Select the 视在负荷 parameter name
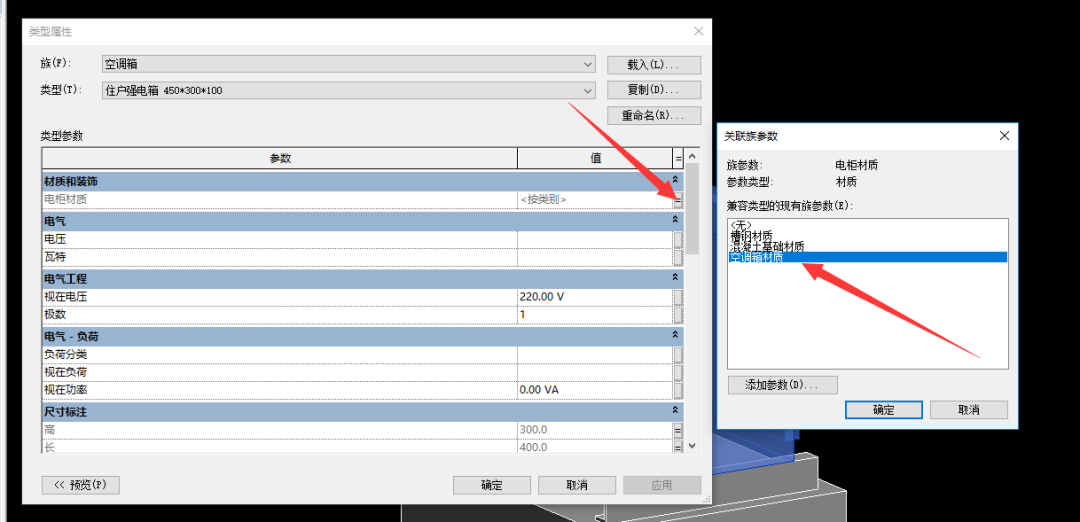This screenshot has width=1080, height=522. [x=66, y=373]
